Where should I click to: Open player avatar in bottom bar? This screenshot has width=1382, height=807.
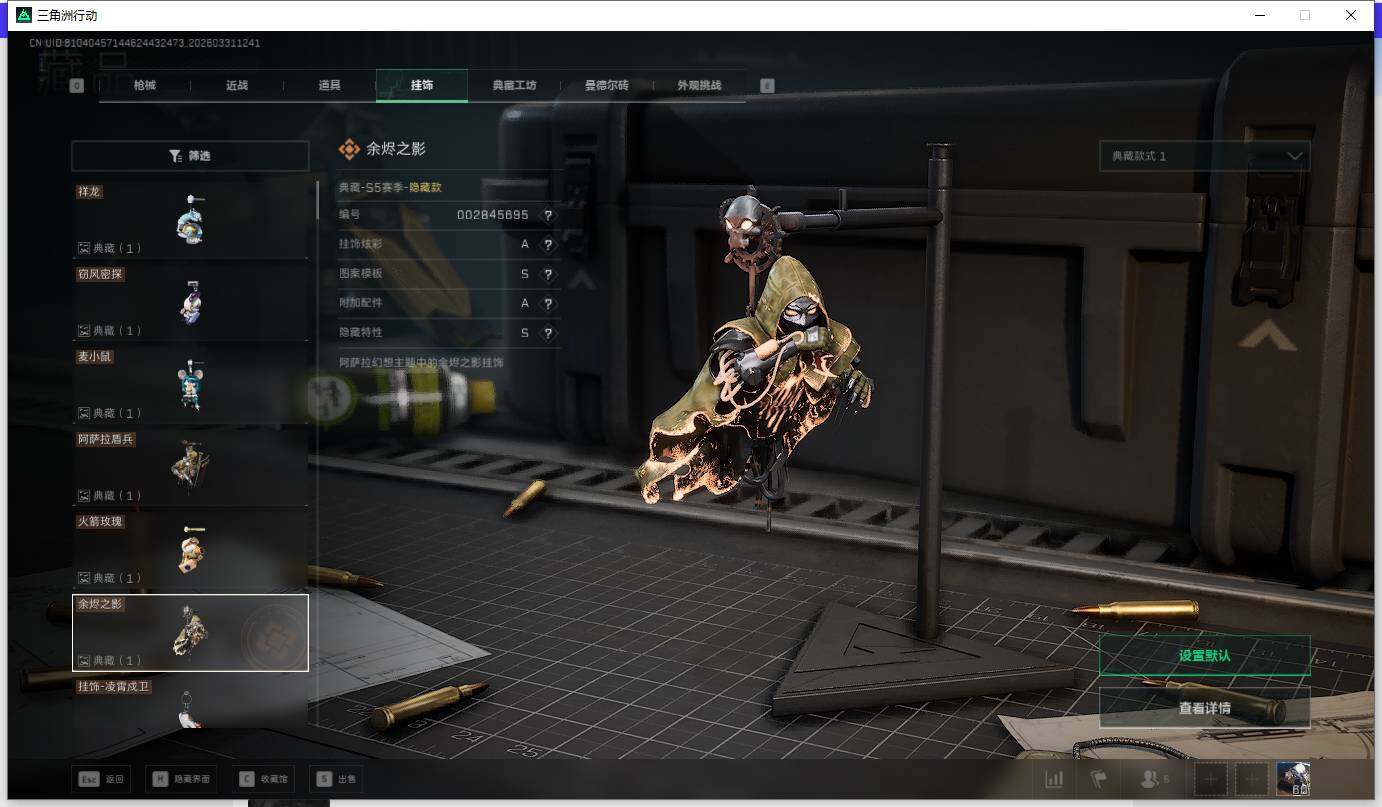coord(1293,779)
